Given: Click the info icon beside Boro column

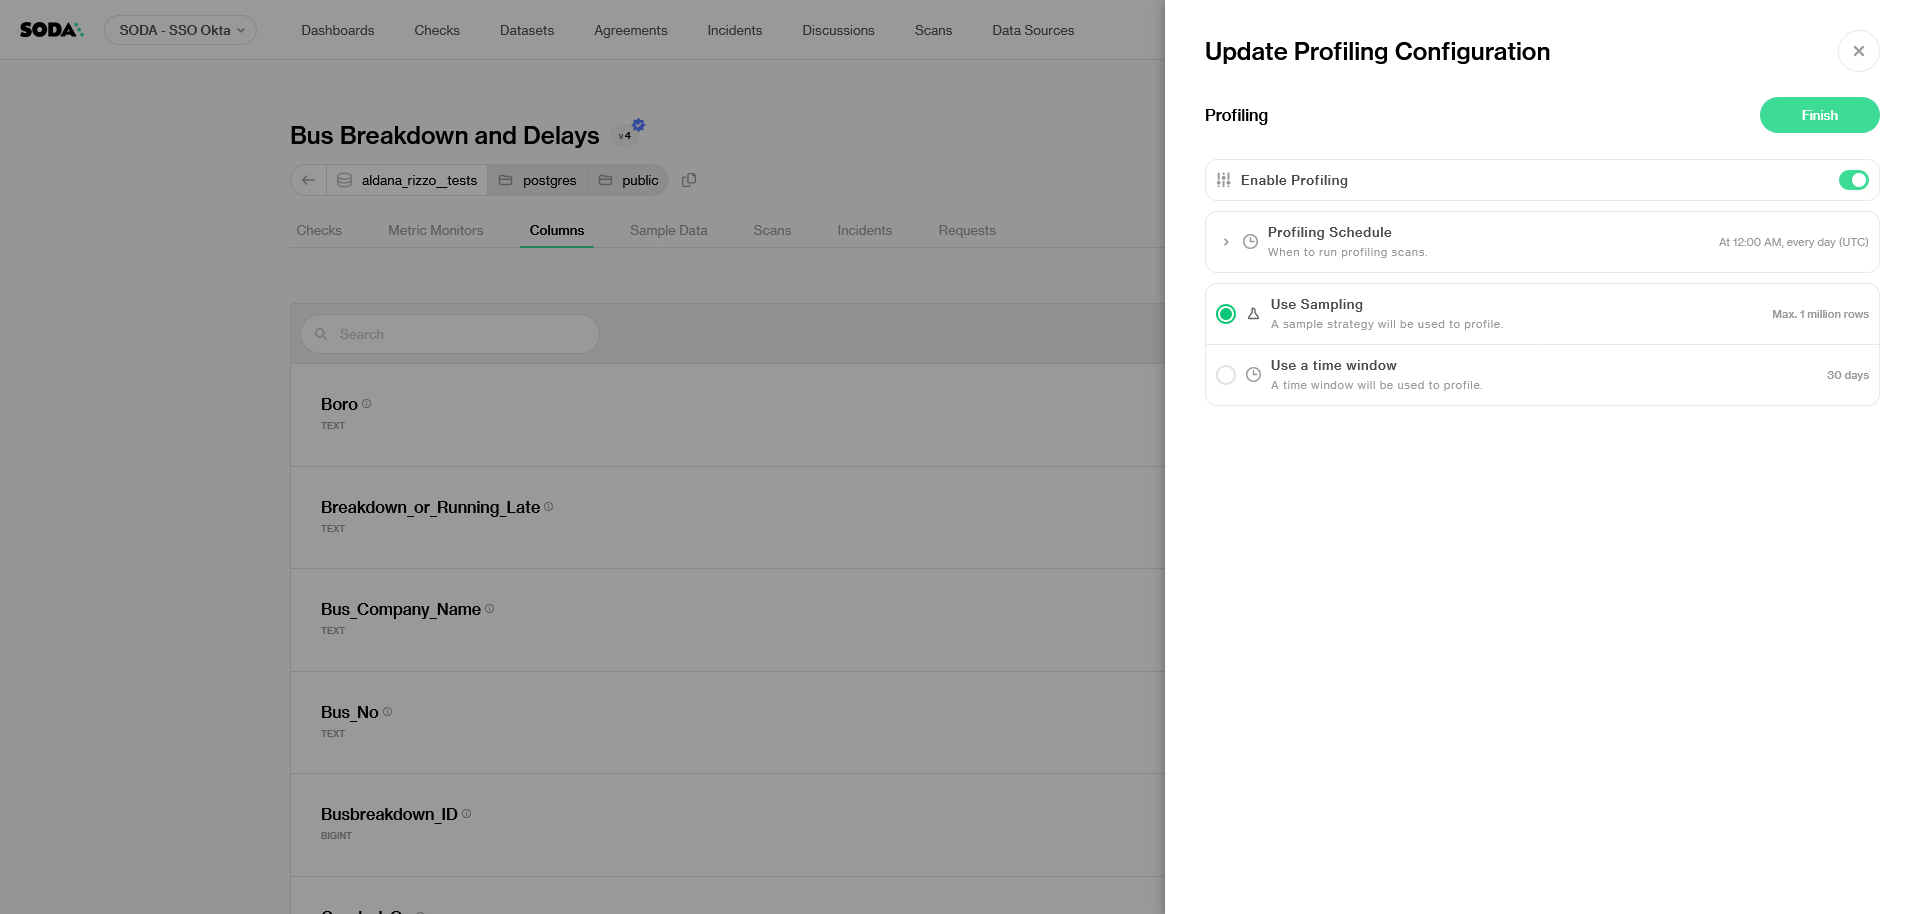Looking at the screenshot, I should point(366,404).
